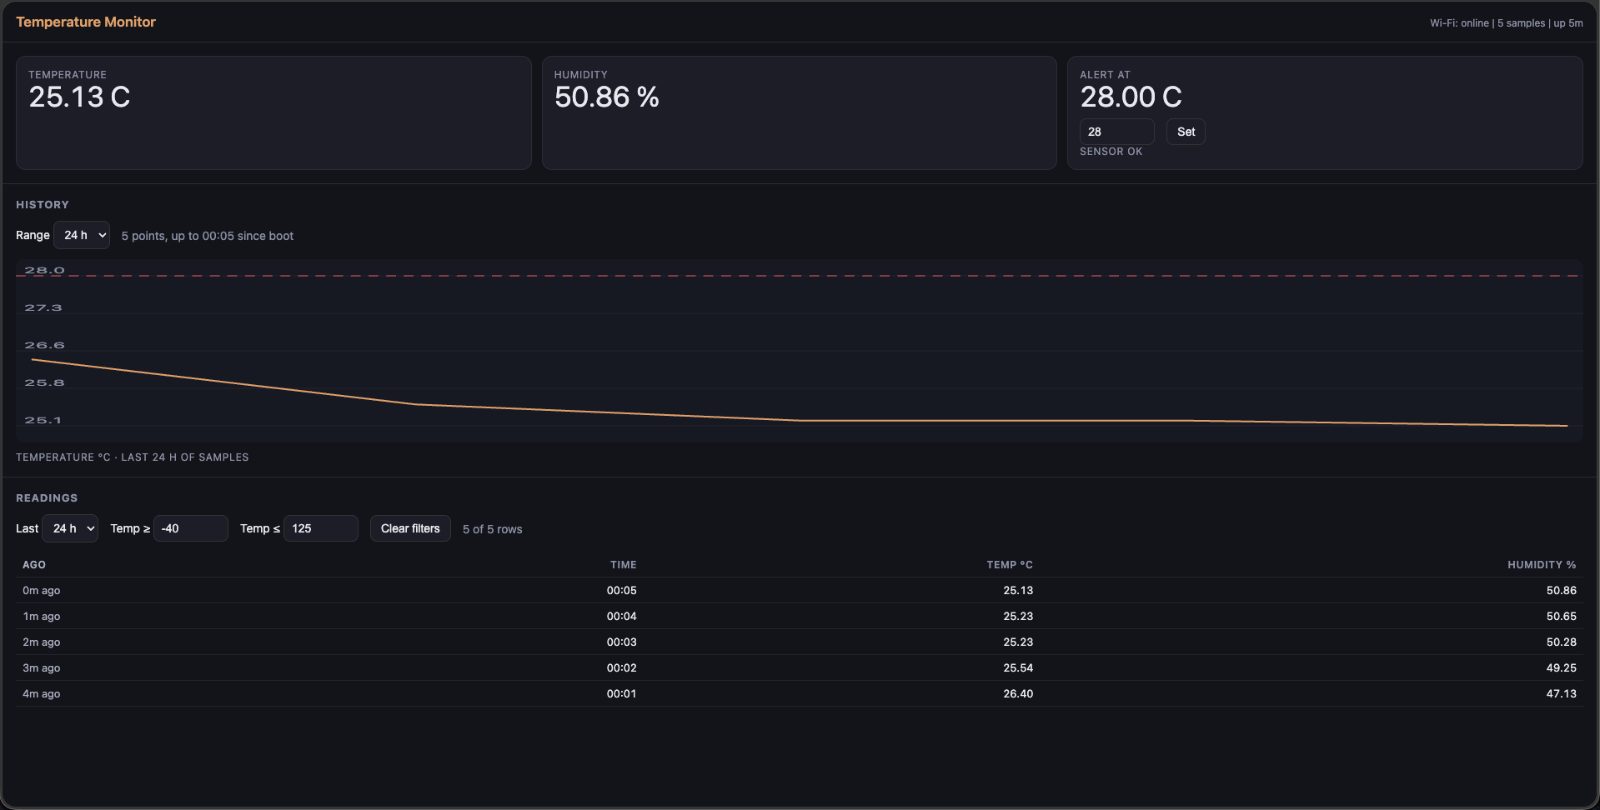Image resolution: width=1600 pixels, height=810 pixels.
Task: Click the Clear filters button
Action: click(x=410, y=528)
